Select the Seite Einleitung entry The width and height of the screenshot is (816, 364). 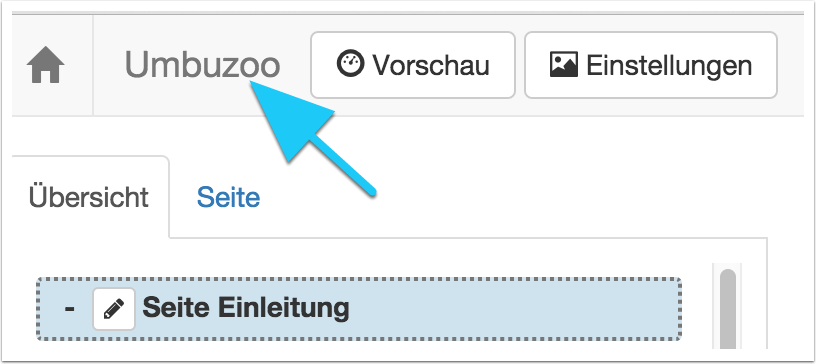359,309
